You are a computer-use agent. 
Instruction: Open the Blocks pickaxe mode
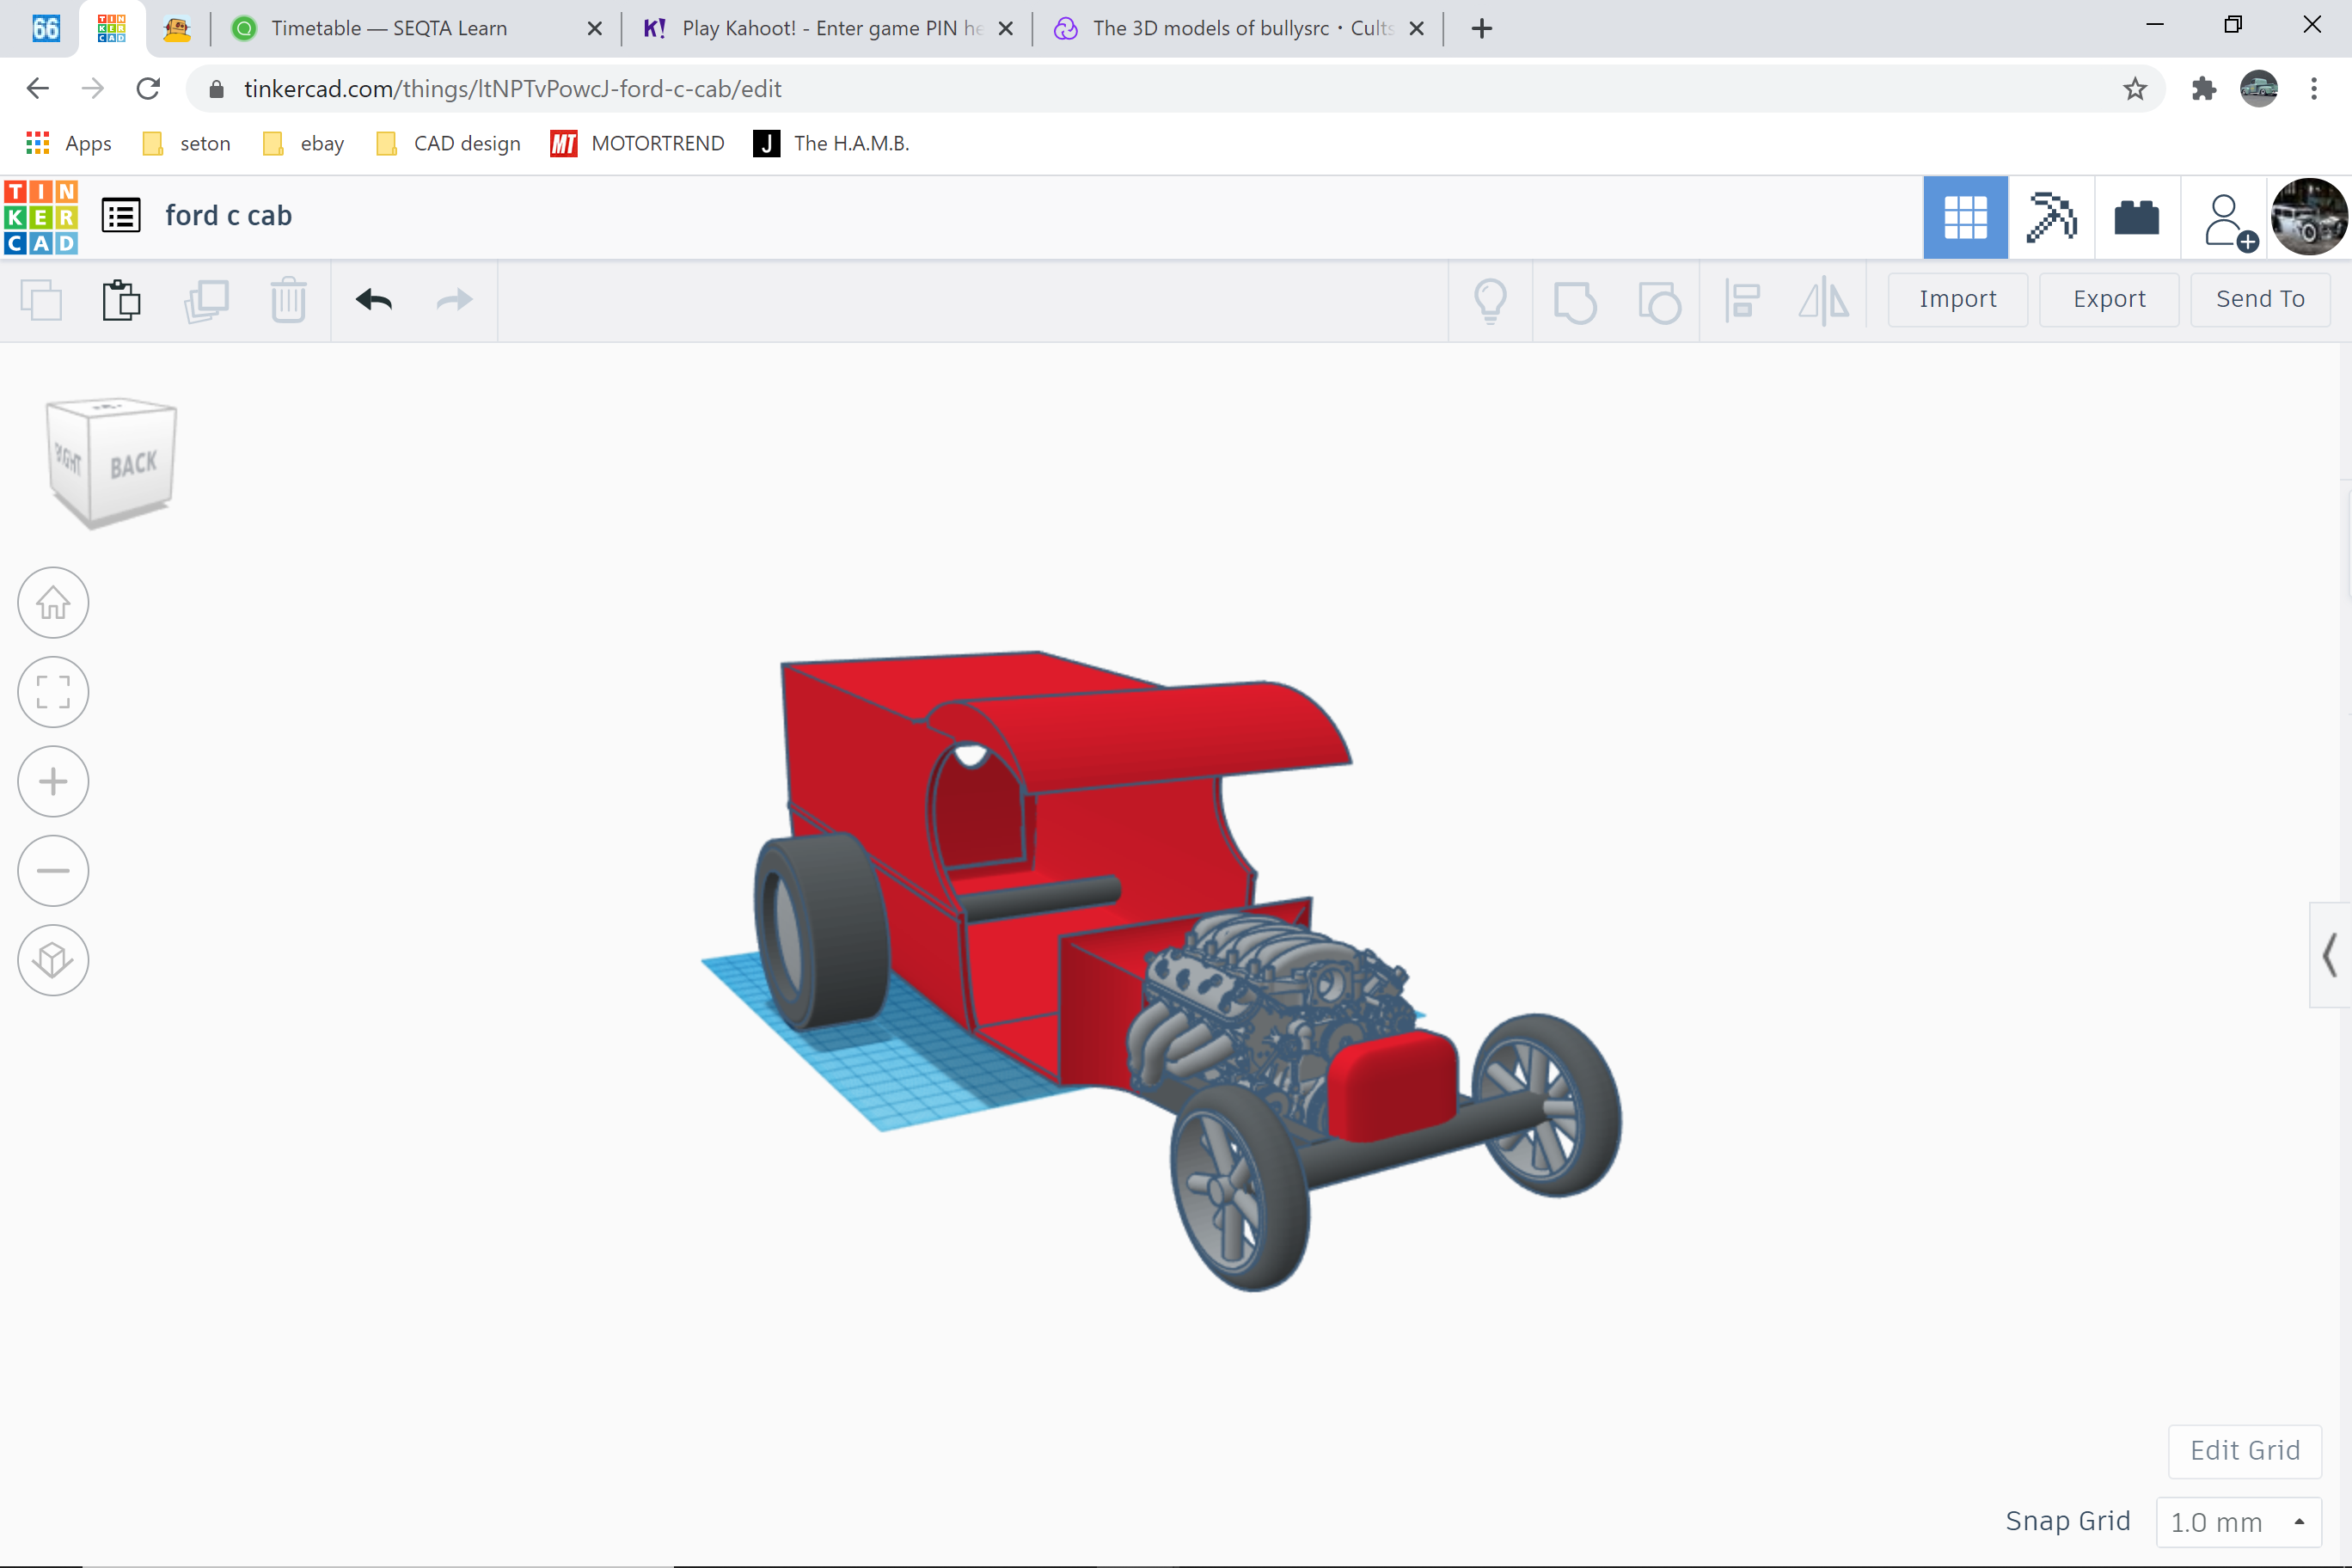2051,217
